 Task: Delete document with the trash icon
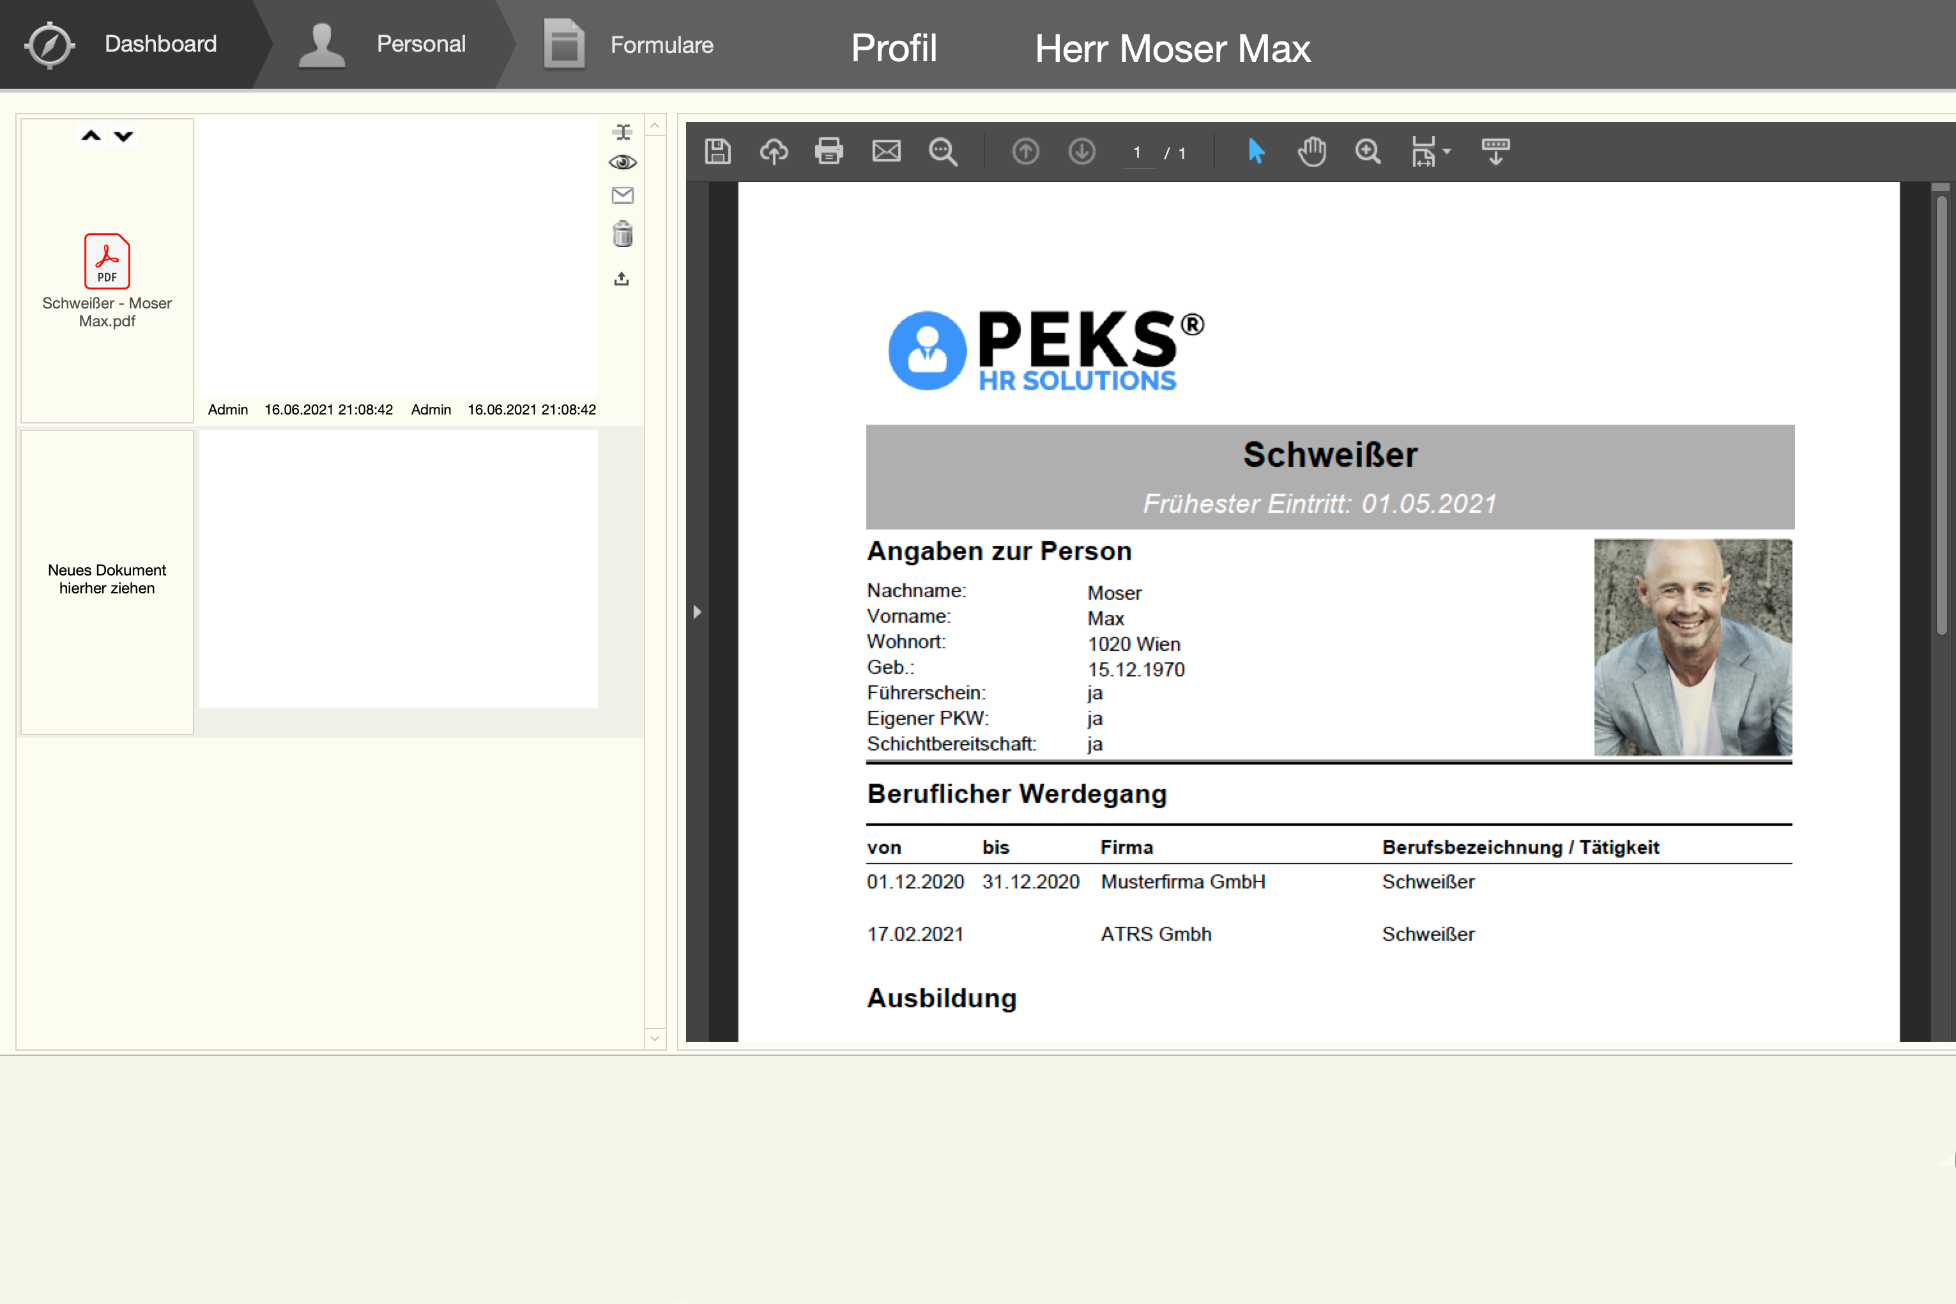tap(622, 234)
